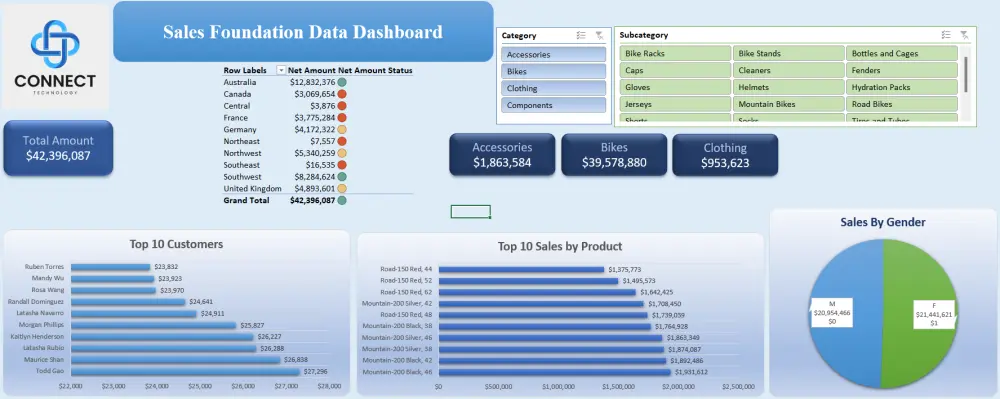Click the $27,296 data label

[316, 372]
